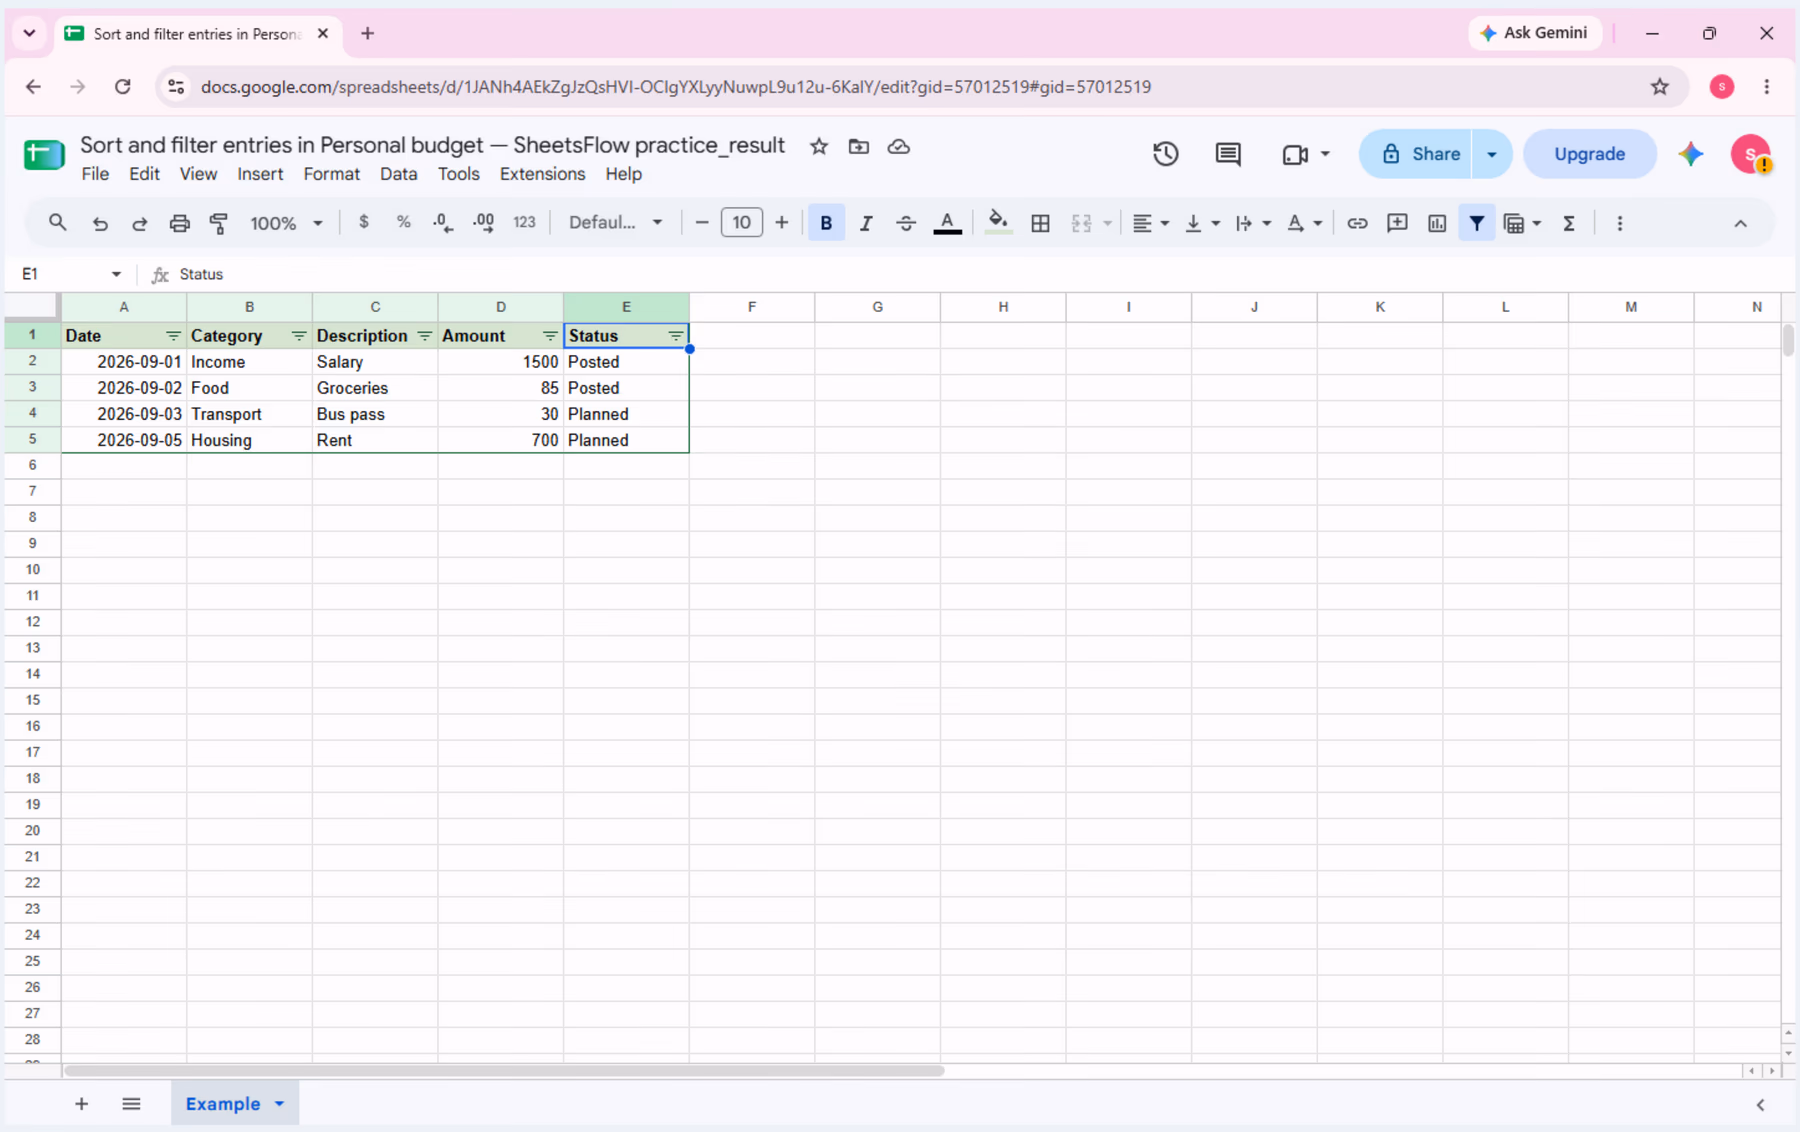The height and width of the screenshot is (1132, 1800).
Task: Open the fill color picker
Action: [997, 223]
